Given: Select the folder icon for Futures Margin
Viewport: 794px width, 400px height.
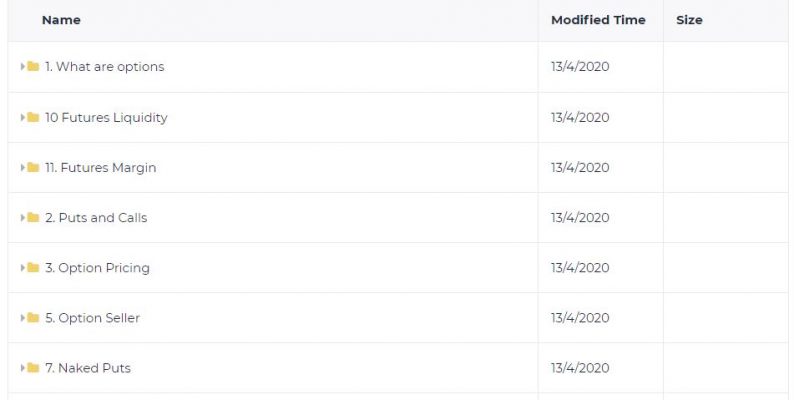Looking at the screenshot, I should (x=33, y=167).
